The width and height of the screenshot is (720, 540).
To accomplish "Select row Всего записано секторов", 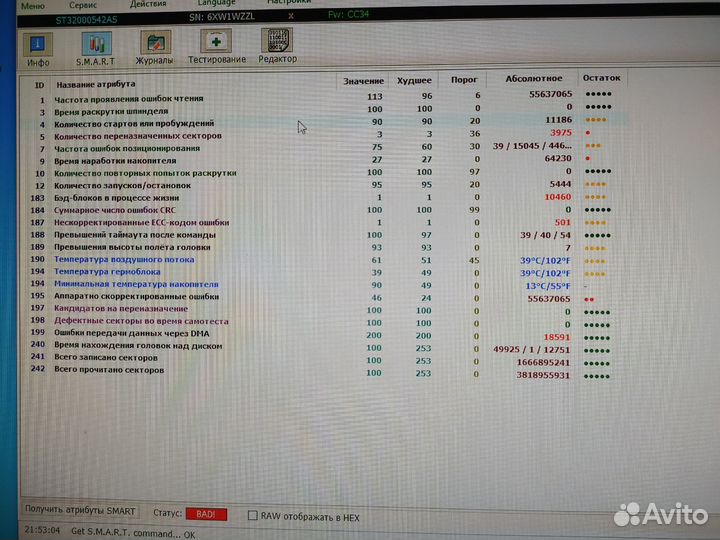I will 324,360.
